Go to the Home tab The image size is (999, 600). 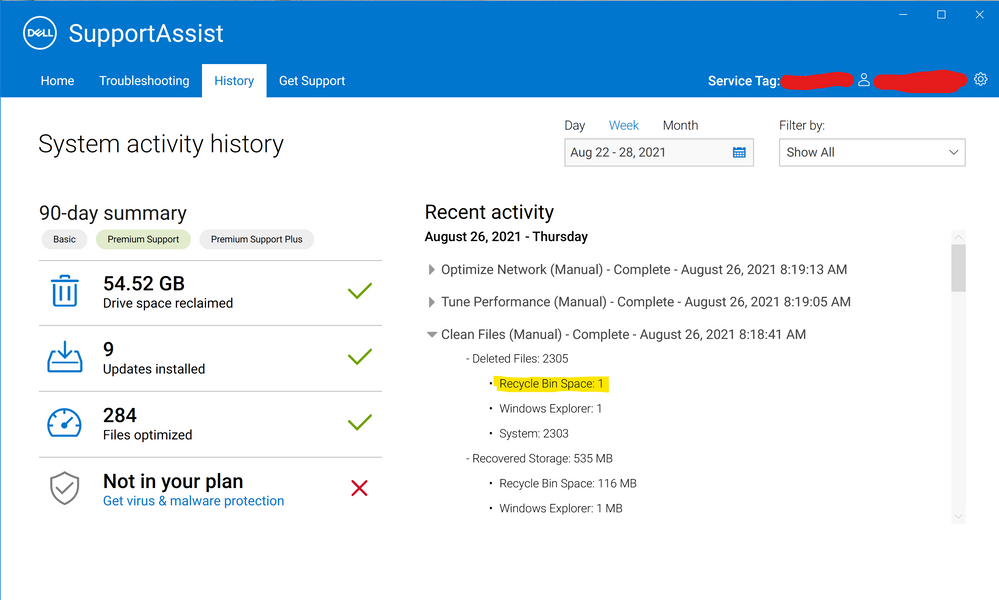(x=57, y=81)
